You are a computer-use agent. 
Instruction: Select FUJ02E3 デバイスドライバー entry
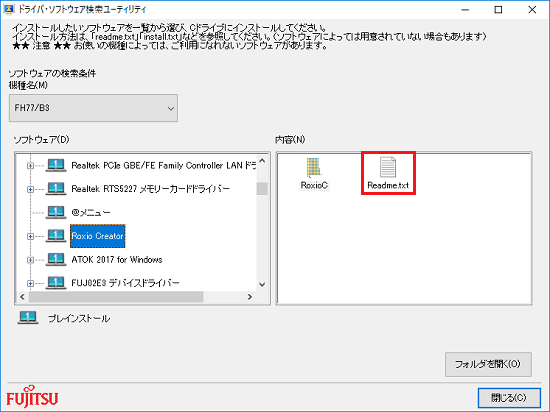(x=125, y=283)
